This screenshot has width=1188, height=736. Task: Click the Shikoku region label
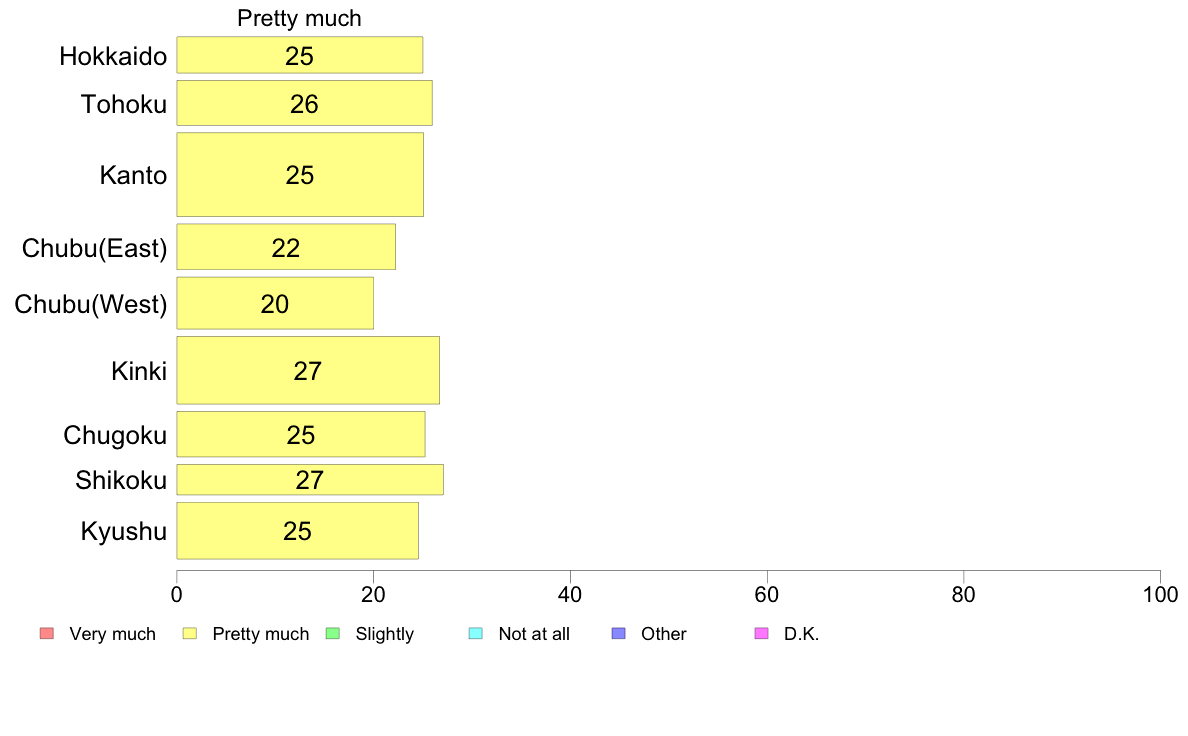[x=120, y=481]
